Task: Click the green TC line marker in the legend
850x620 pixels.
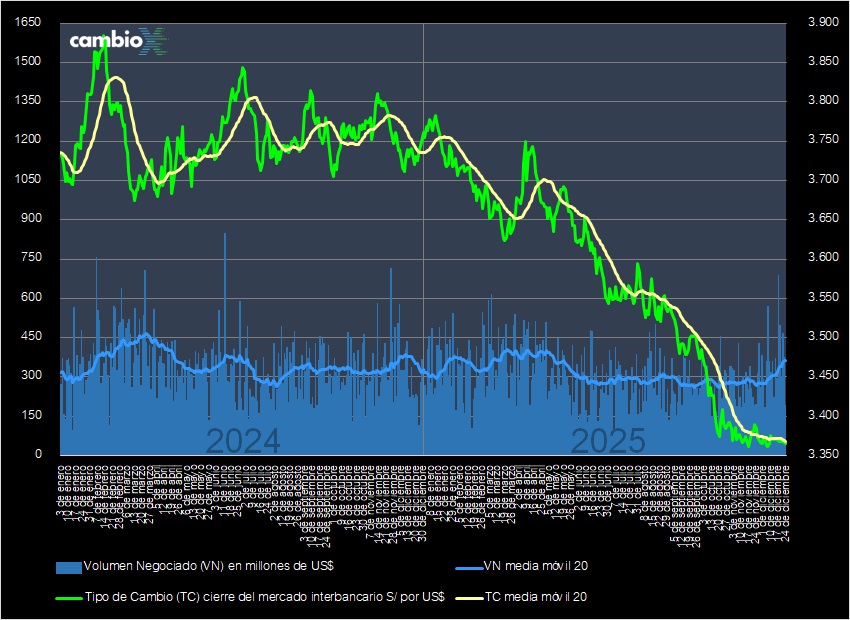Action: pos(69,598)
